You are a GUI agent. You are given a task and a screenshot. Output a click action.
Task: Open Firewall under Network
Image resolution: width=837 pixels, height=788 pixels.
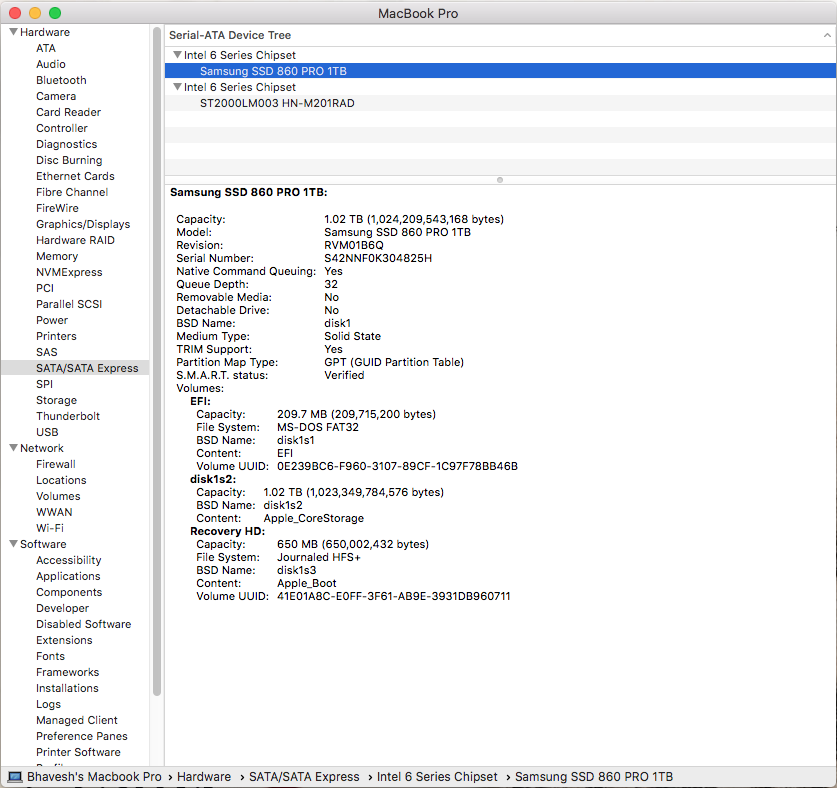tap(56, 464)
